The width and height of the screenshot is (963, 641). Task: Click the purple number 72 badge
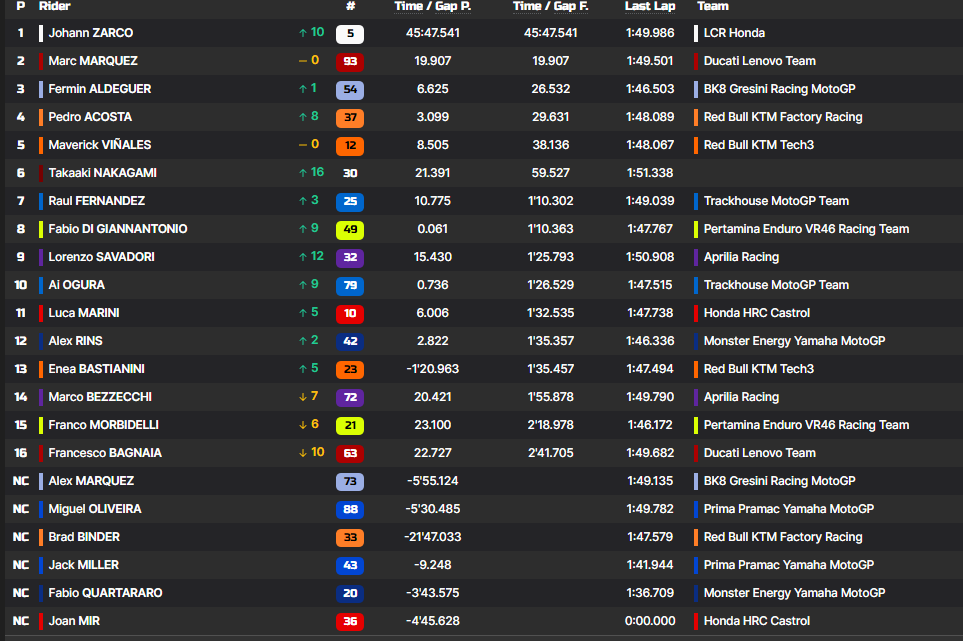pos(350,397)
